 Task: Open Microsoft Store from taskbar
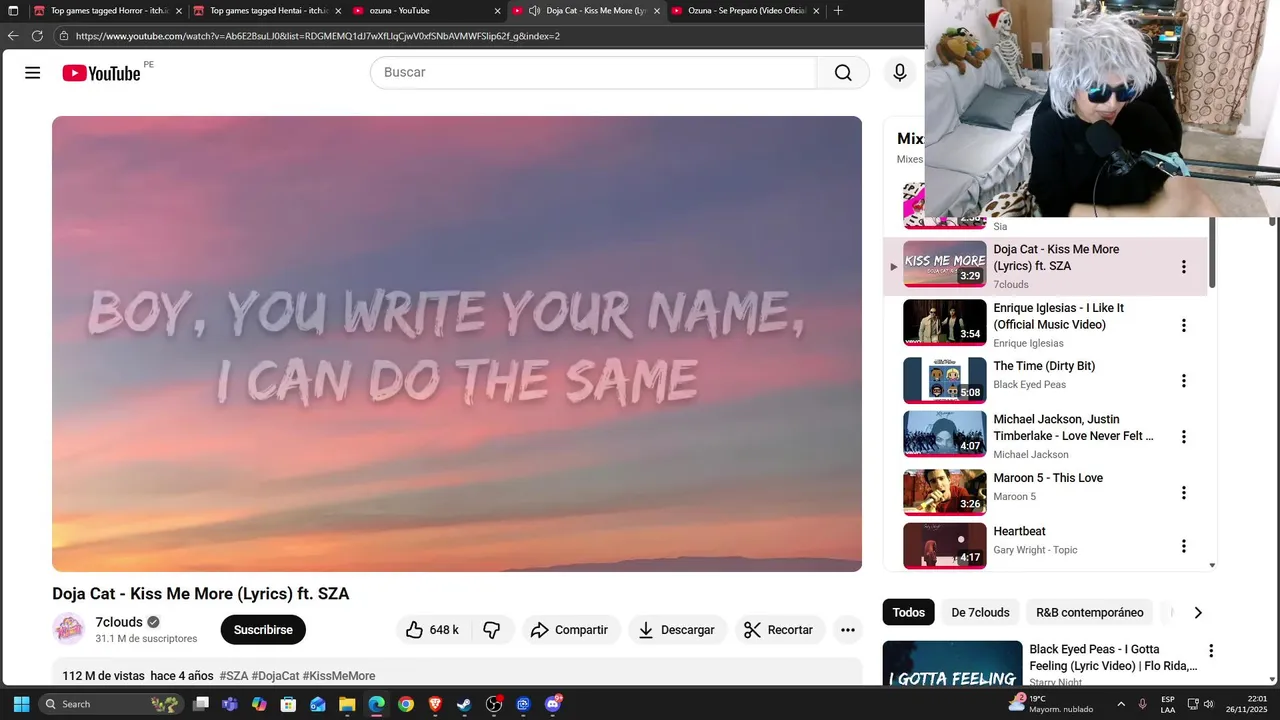pos(288,704)
